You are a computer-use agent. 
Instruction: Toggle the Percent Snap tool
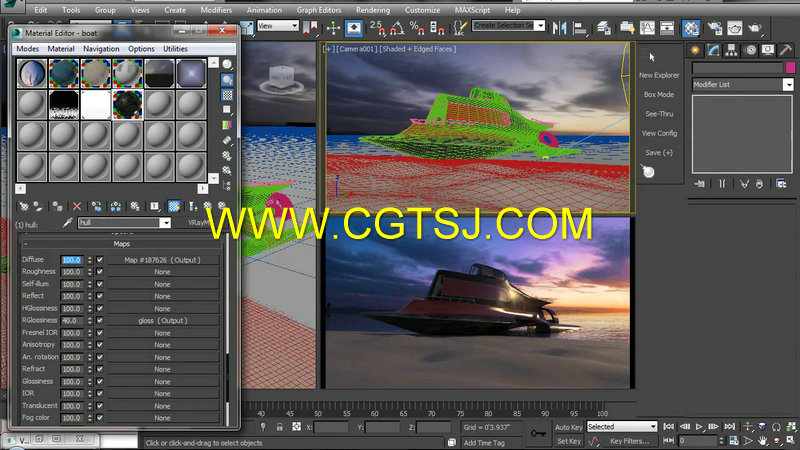[417, 28]
